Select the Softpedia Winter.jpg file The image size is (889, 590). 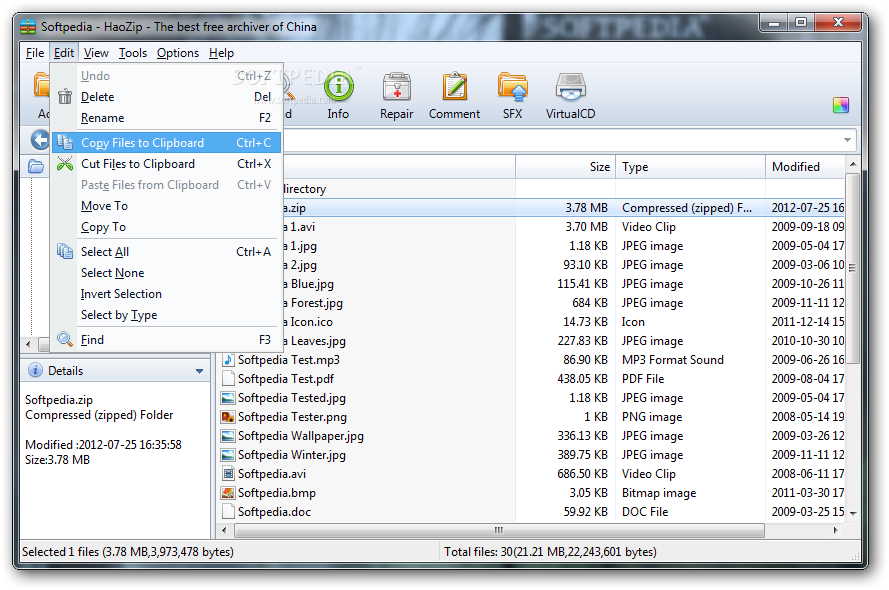(533, 455)
